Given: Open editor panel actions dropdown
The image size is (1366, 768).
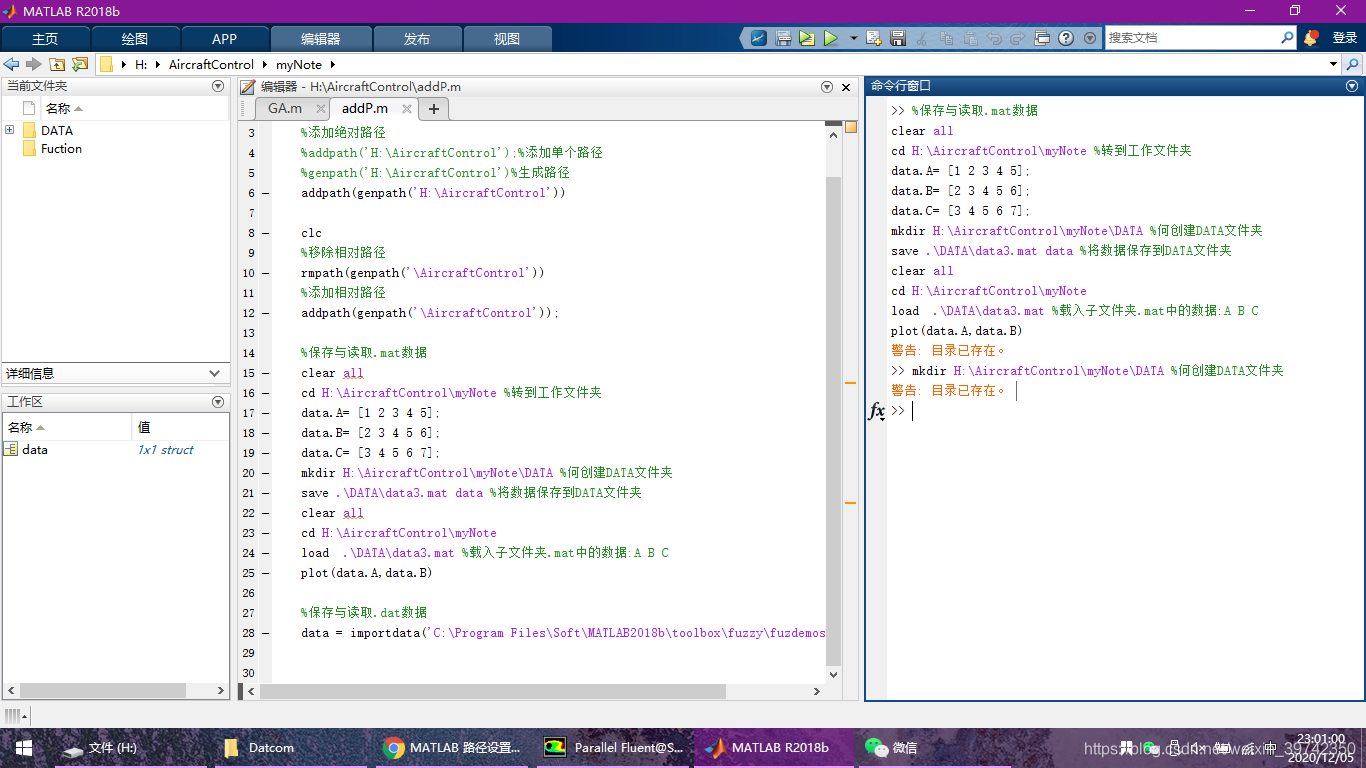Looking at the screenshot, I should 827,87.
